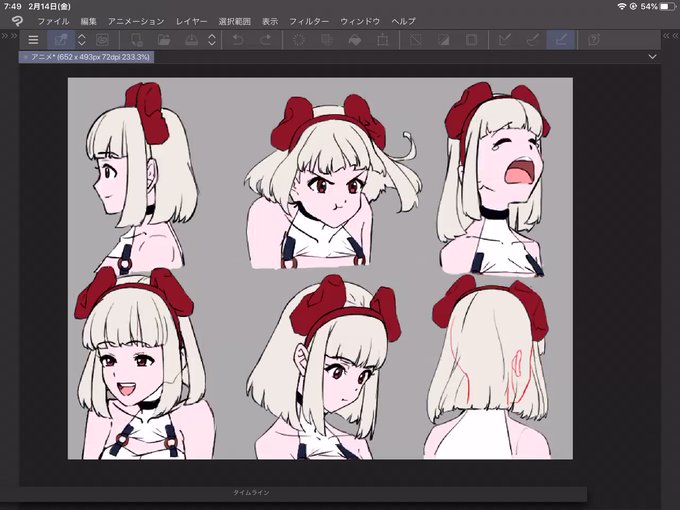This screenshot has width=680, height=510.
Task: Click the crying girl with open mouth
Action: pyautogui.click(x=494, y=180)
